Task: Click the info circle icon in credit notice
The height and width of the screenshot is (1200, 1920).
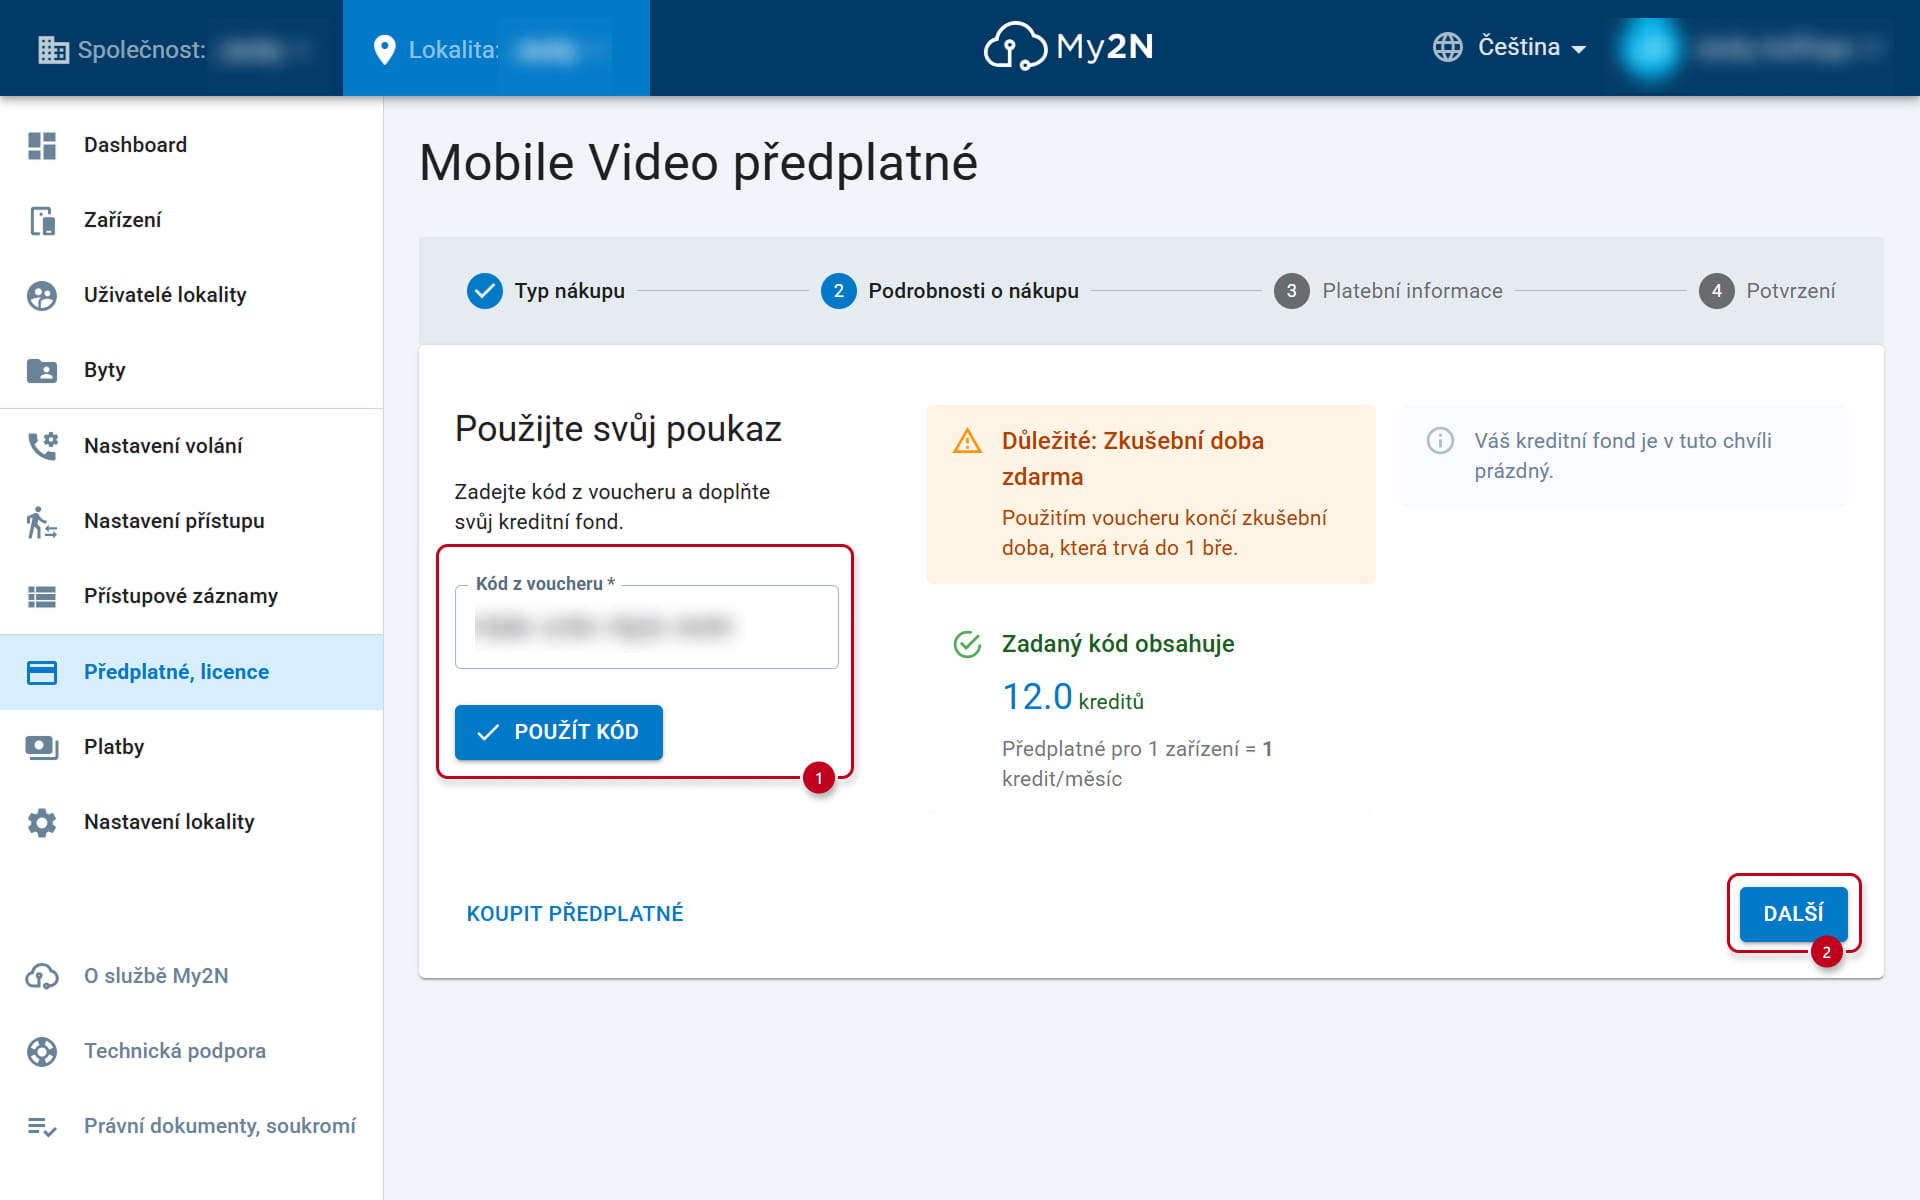Action: click(x=1440, y=440)
